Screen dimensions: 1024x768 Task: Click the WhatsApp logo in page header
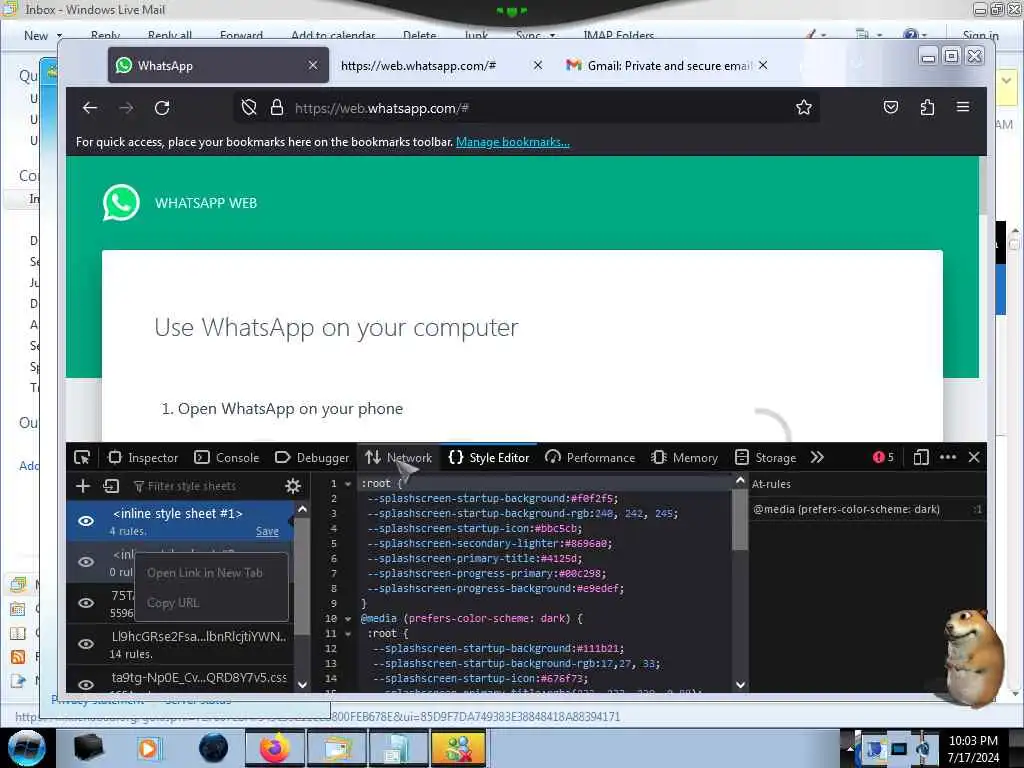[121, 203]
